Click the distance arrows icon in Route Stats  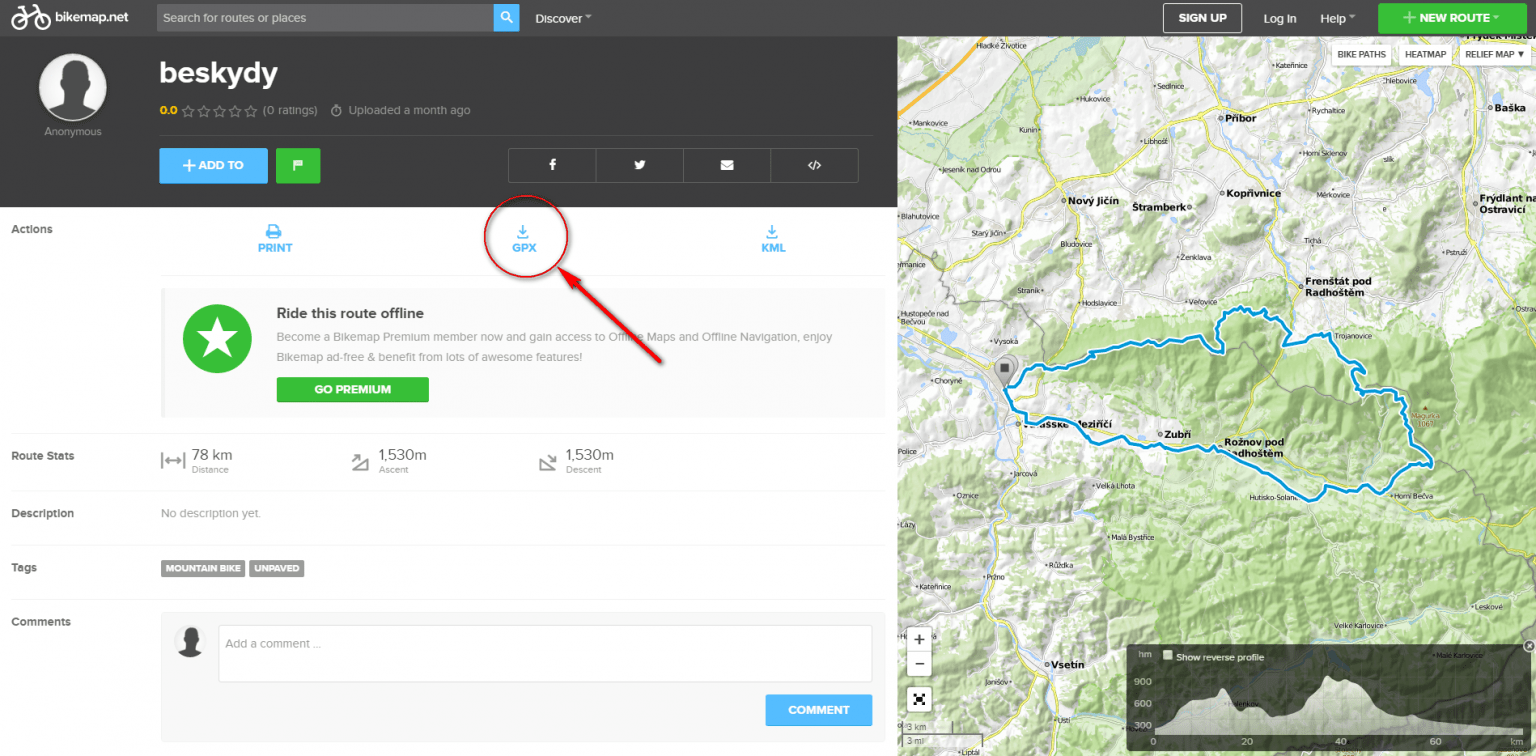click(x=173, y=461)
